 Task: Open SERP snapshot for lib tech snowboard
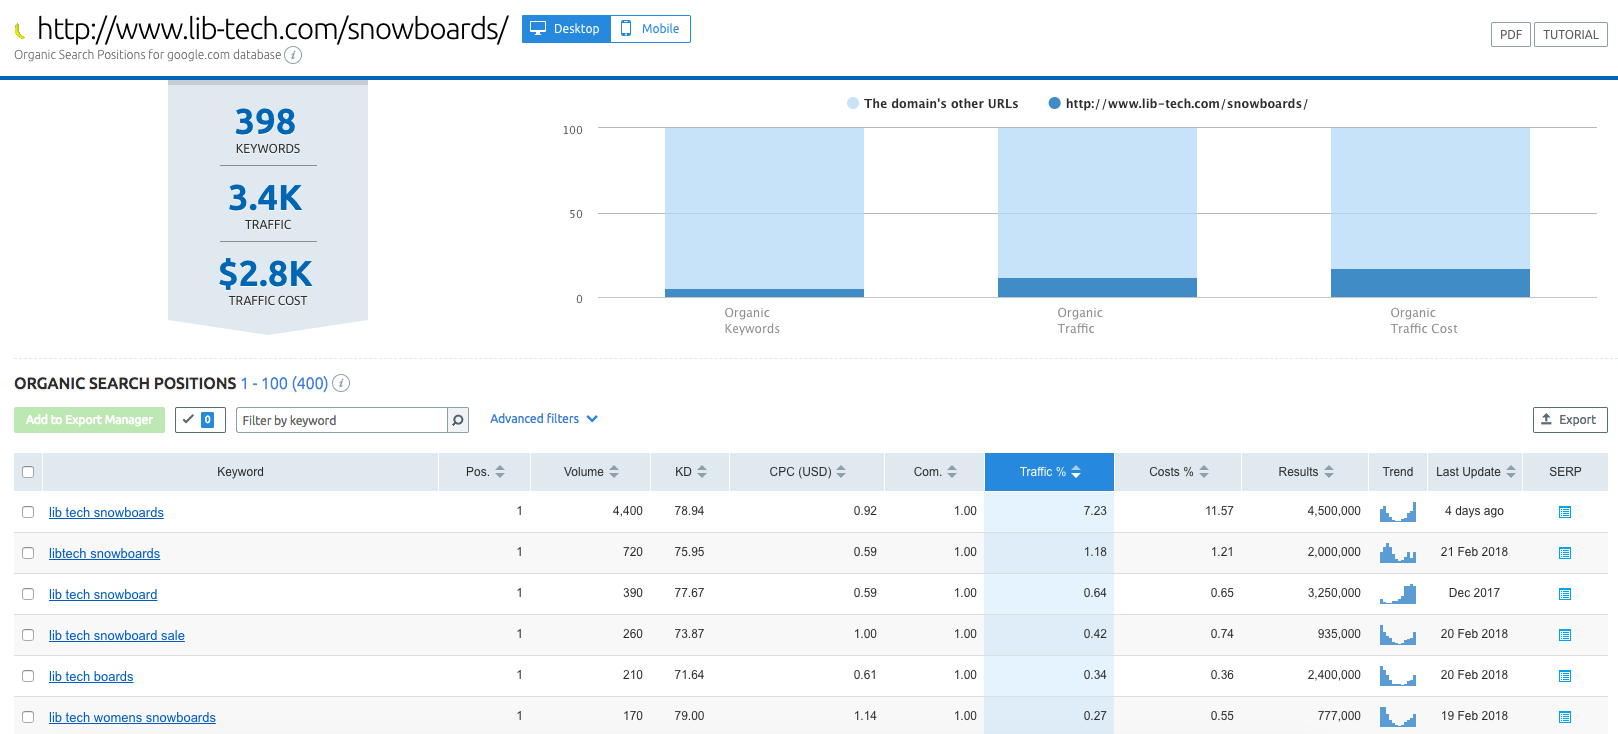(x=1565, y=594)
